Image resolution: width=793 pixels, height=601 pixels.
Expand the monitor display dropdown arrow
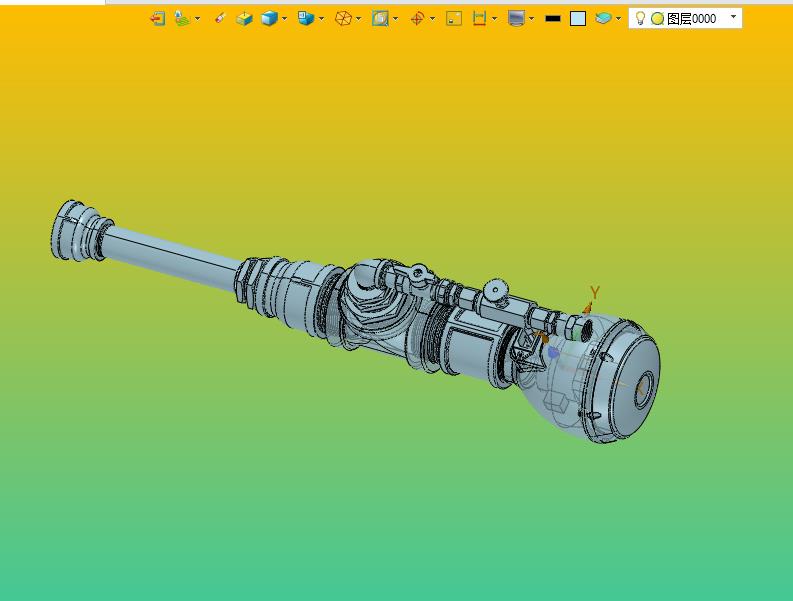pyautogui.click(x=532, y=19)
